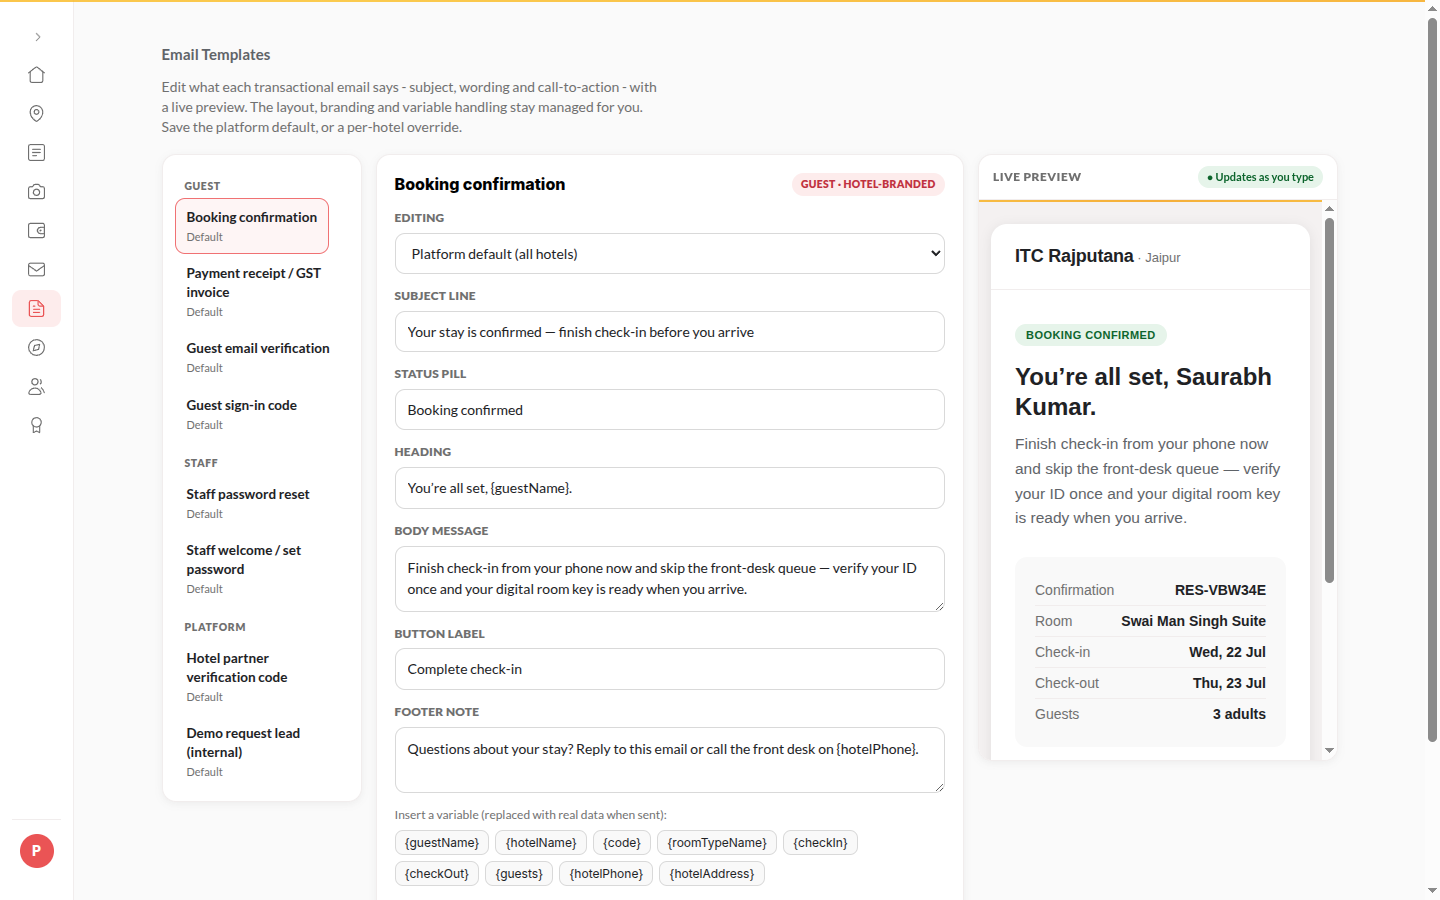Select the Guest email verification template
The width and height of the screenshot is (1440, 900).
tap(252, 357)
